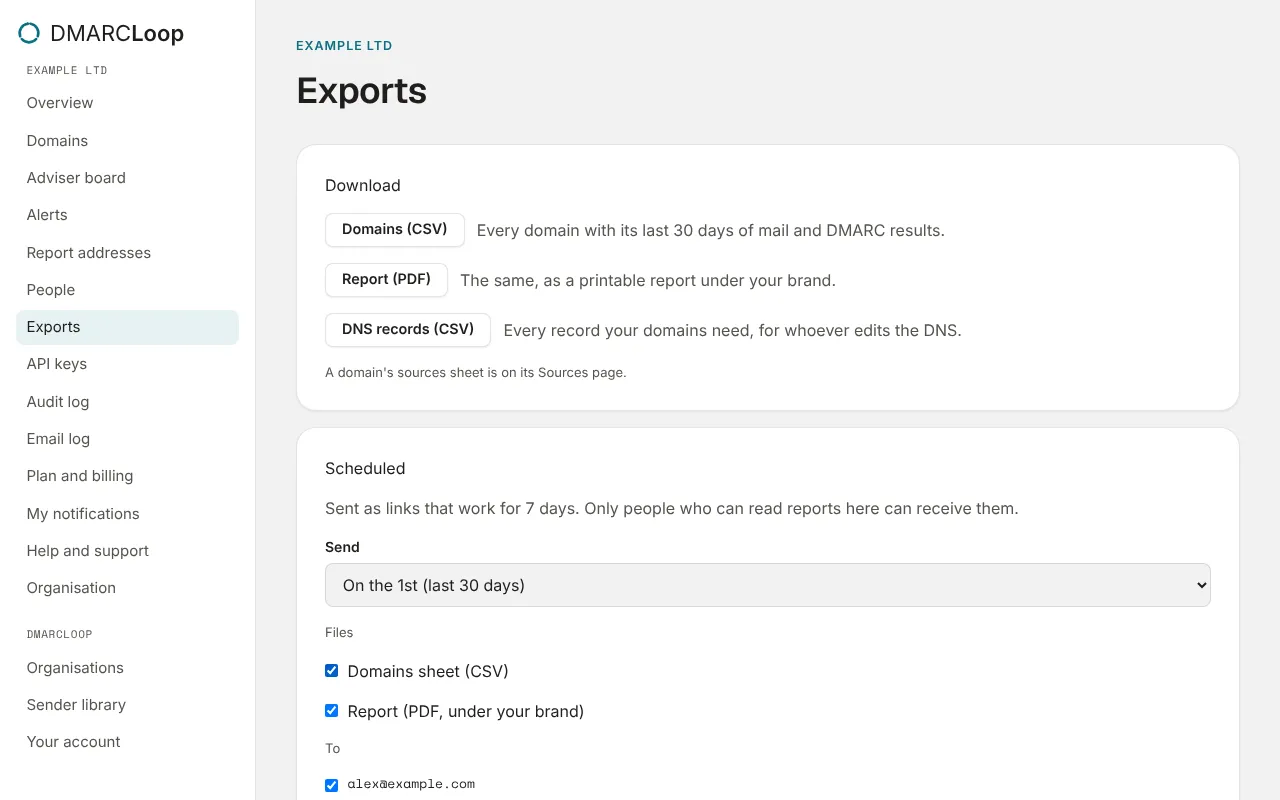The image size is (1280, 800).
Task: Open the Send schedule dropdown
Action: [x=768, y=585]
